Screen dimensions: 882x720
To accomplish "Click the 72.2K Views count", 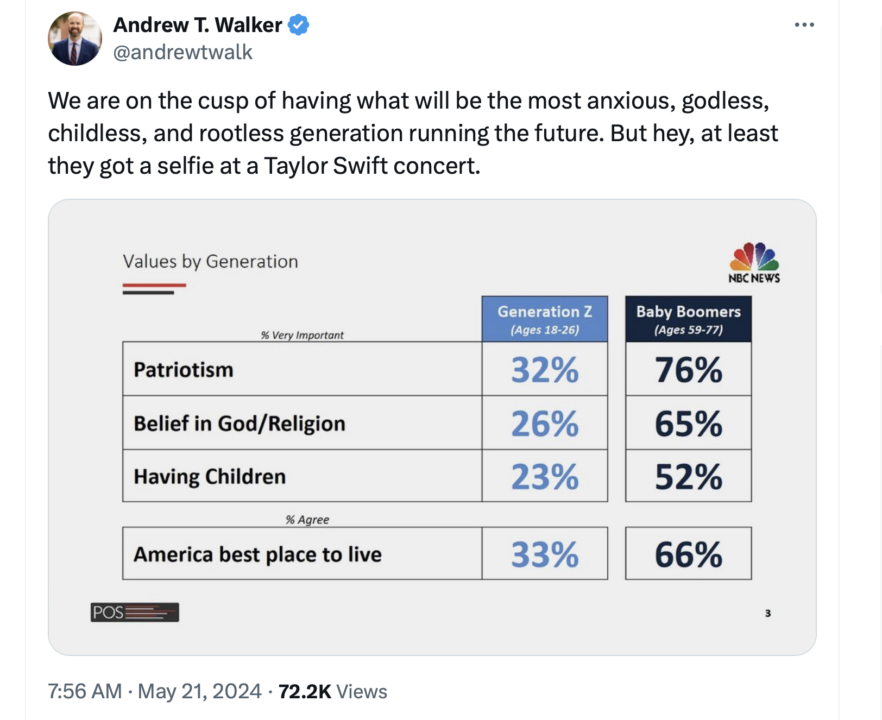I will (332, 691).
